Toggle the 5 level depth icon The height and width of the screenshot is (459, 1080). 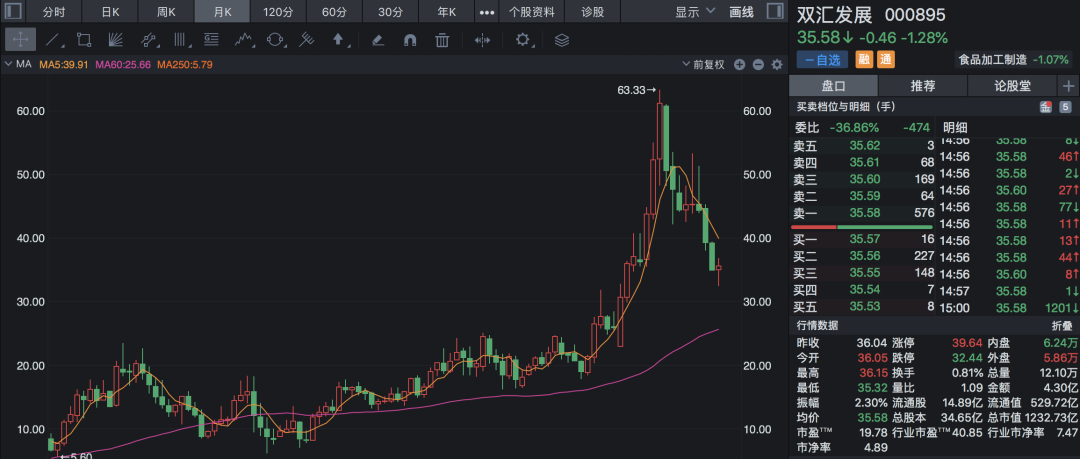click(x=1066, y=107)
